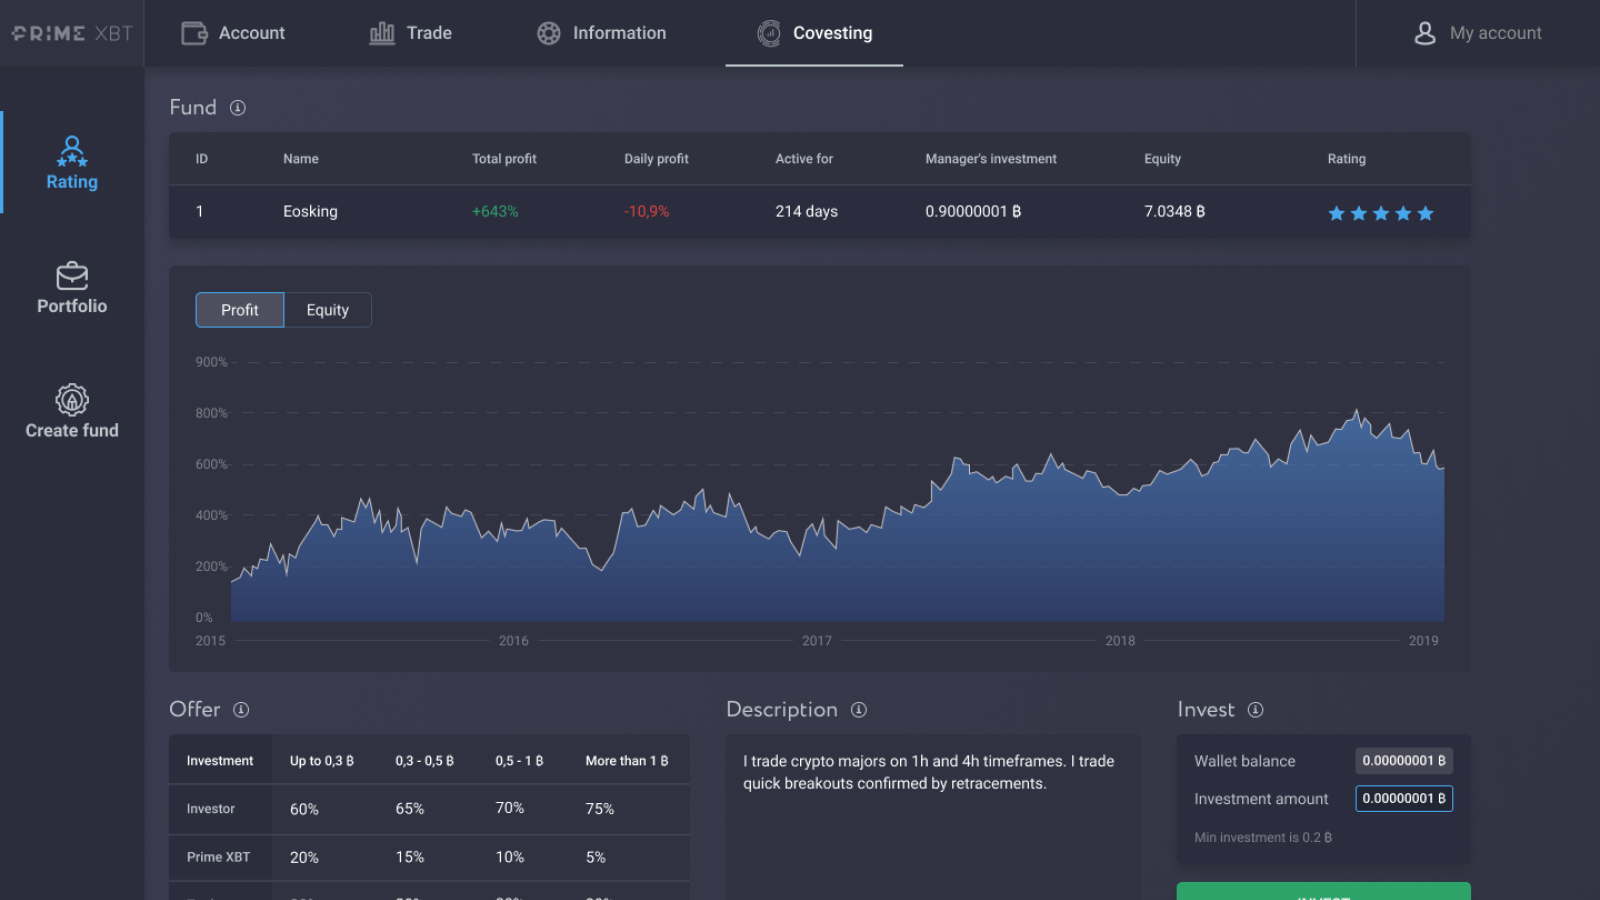
Task: Click the Investment amount input field
Action: point(1404,798)
